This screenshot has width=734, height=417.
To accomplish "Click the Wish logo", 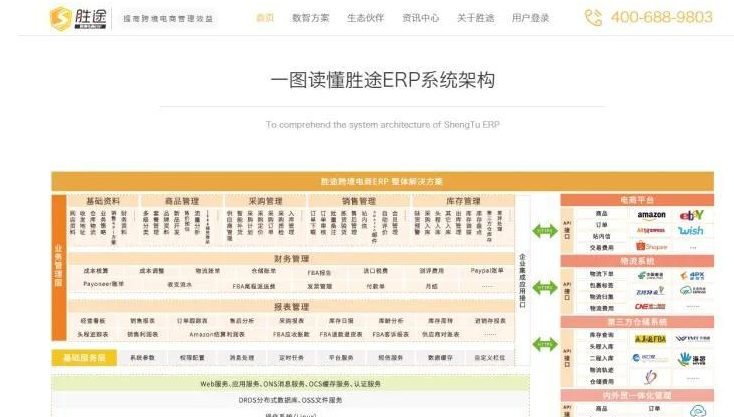I will pos(691,230).
